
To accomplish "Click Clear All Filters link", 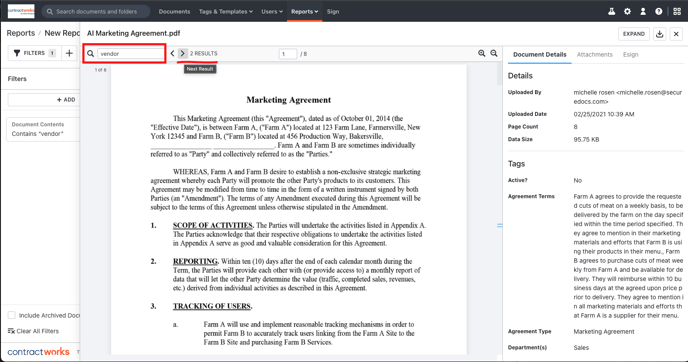I will (x=33, y=331).
